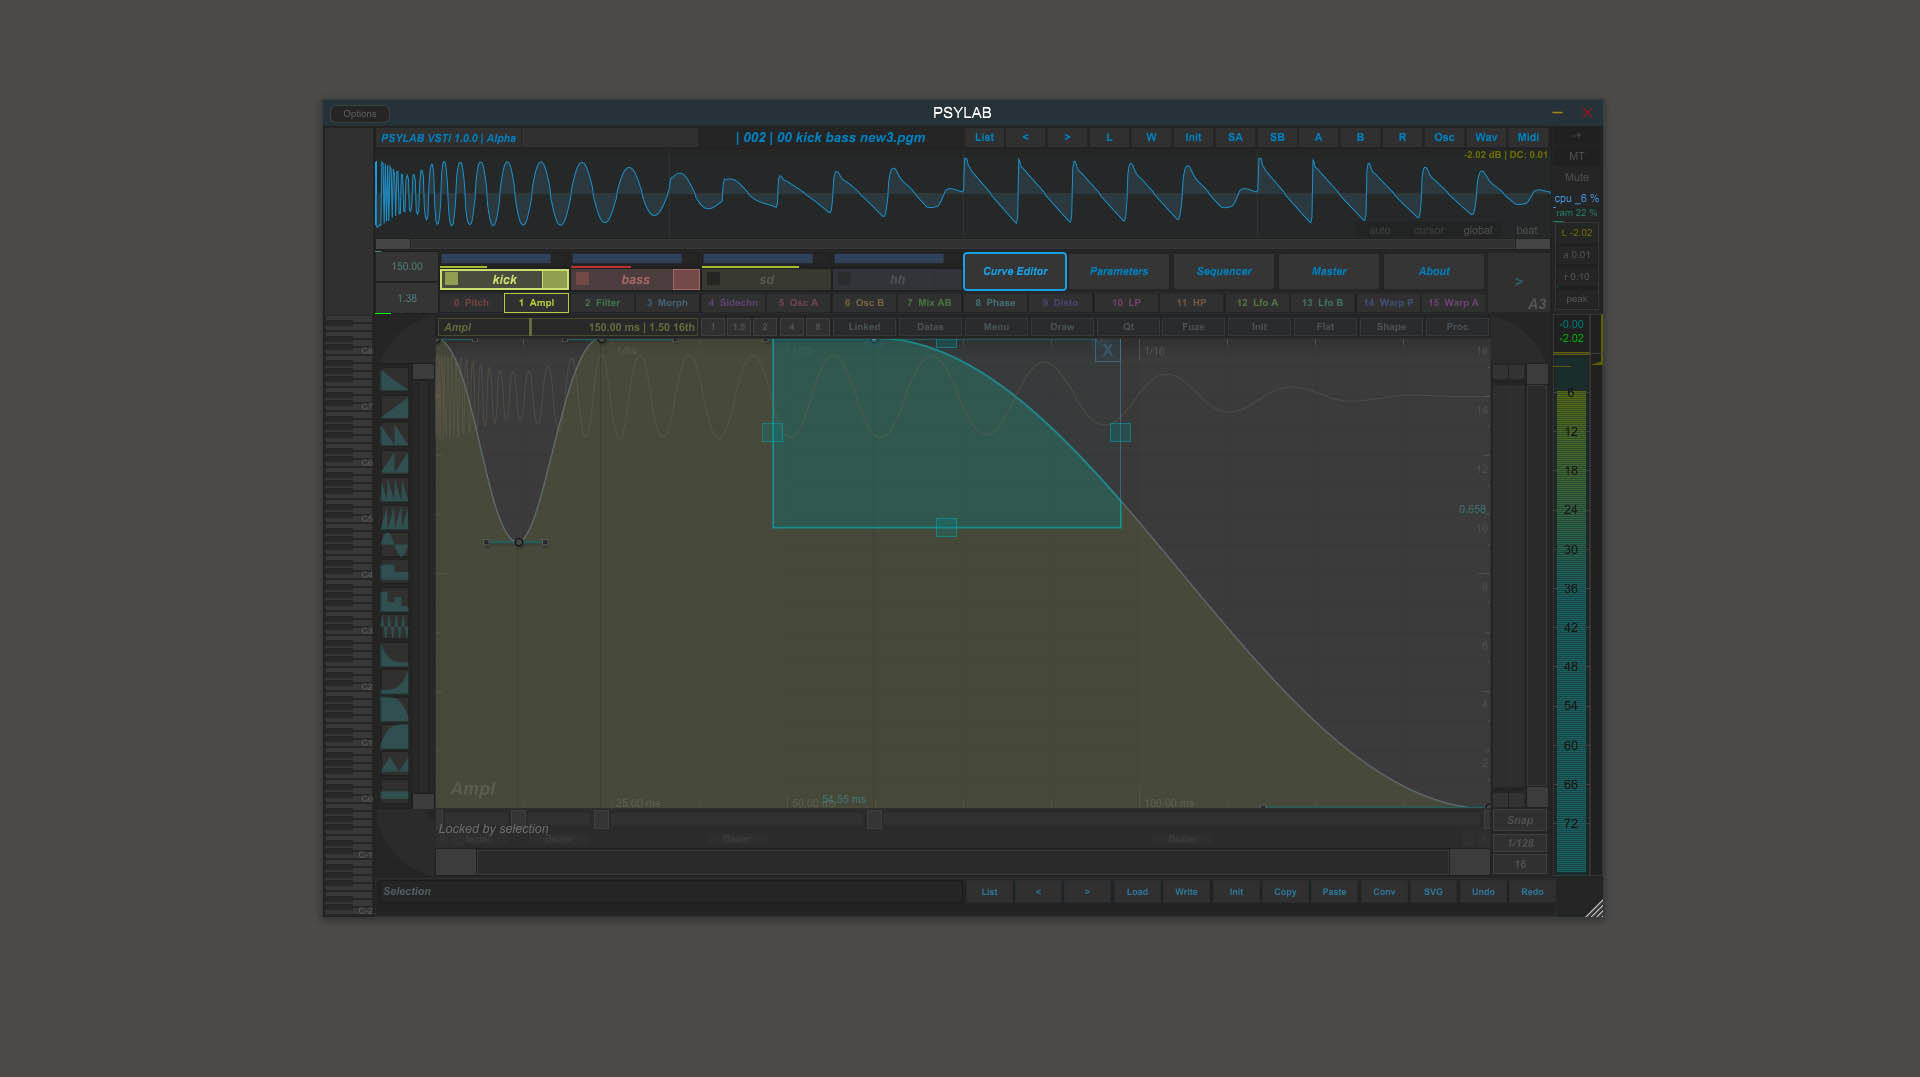Select the 2 Filter curve tab

602,303
